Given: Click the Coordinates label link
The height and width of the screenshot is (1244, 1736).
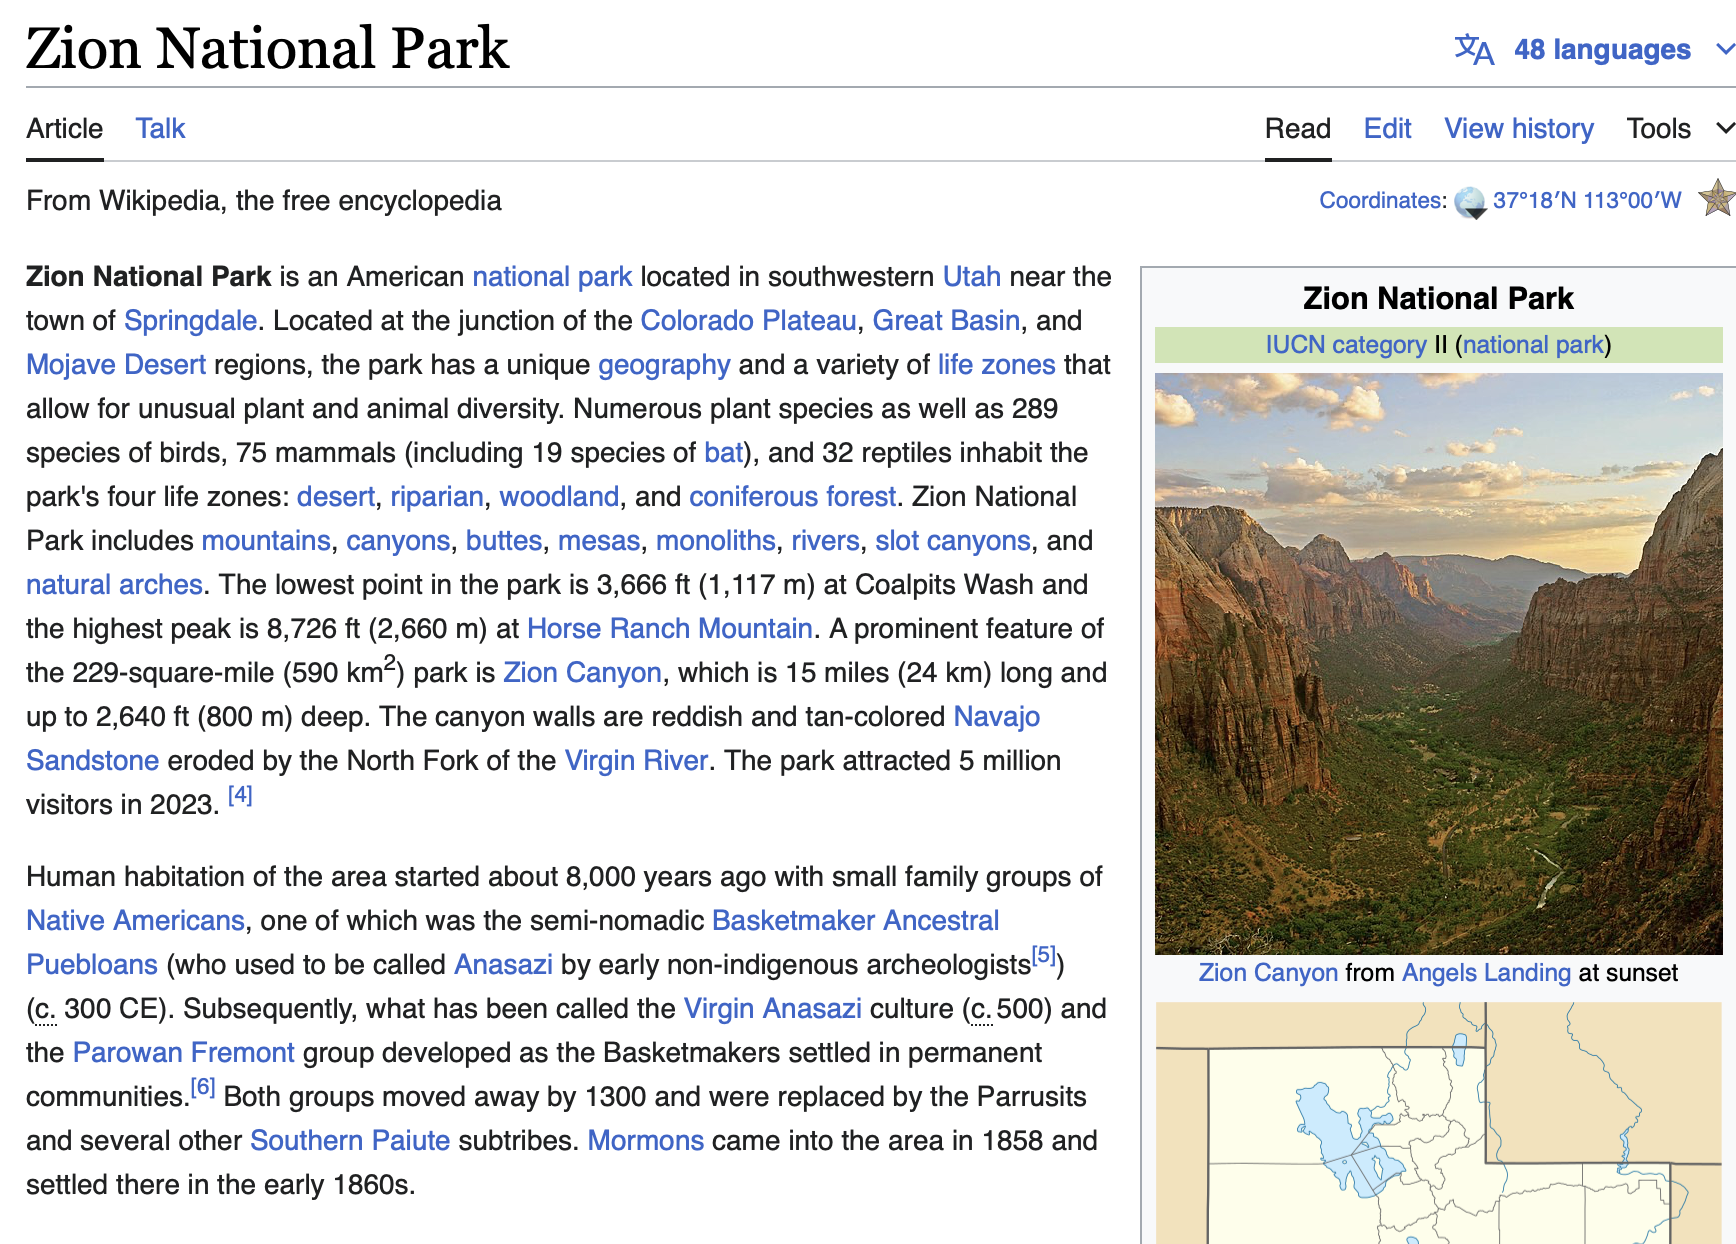Looking at the screenshot, I should click(1380, 200).
